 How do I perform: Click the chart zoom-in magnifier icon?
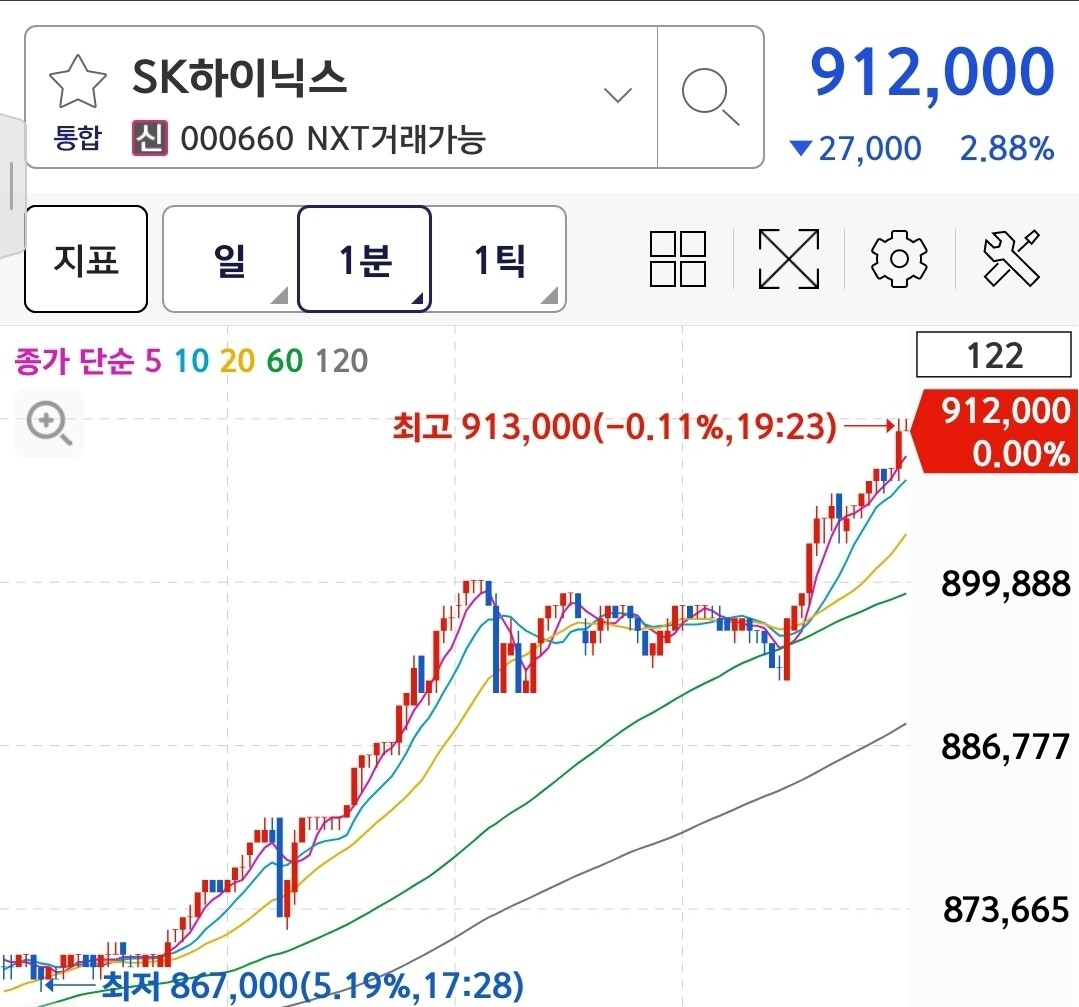(x=48, y=423)
